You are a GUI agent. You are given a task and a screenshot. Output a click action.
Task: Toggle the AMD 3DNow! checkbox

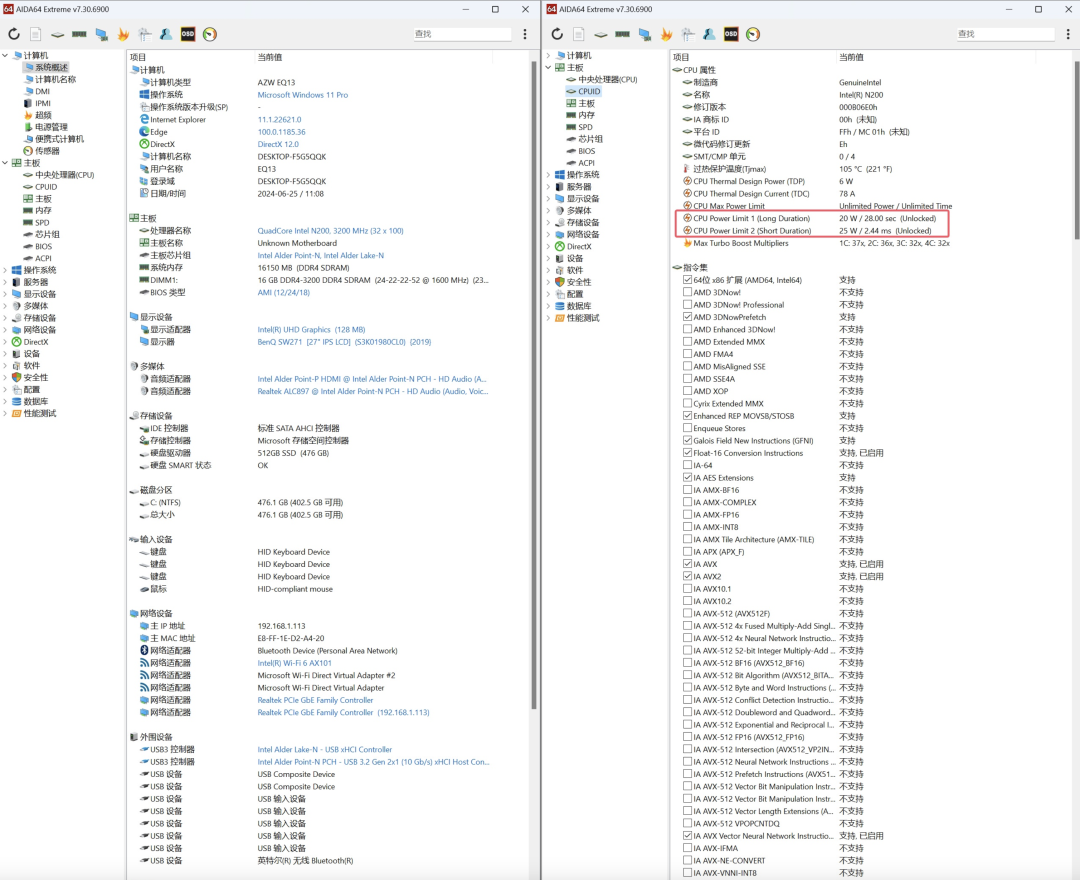[687, 292]
